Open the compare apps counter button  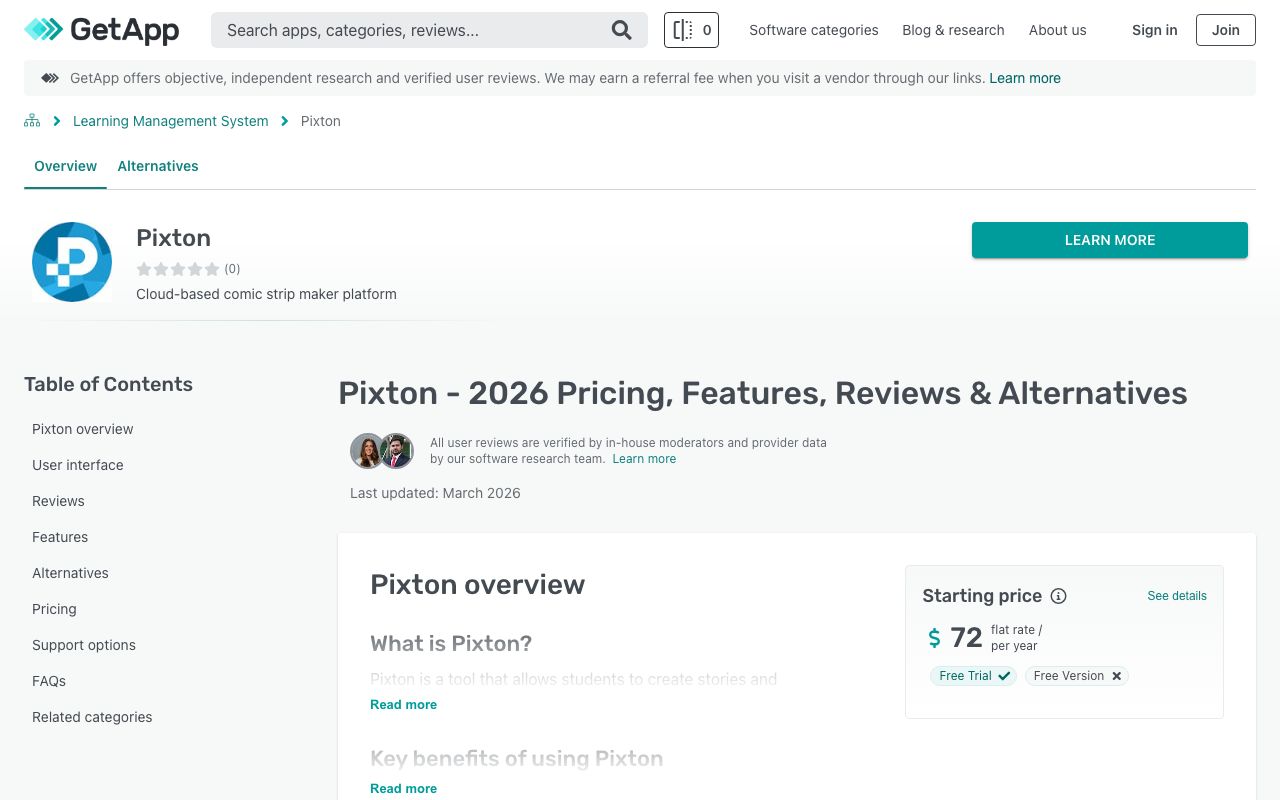point(691,30)
